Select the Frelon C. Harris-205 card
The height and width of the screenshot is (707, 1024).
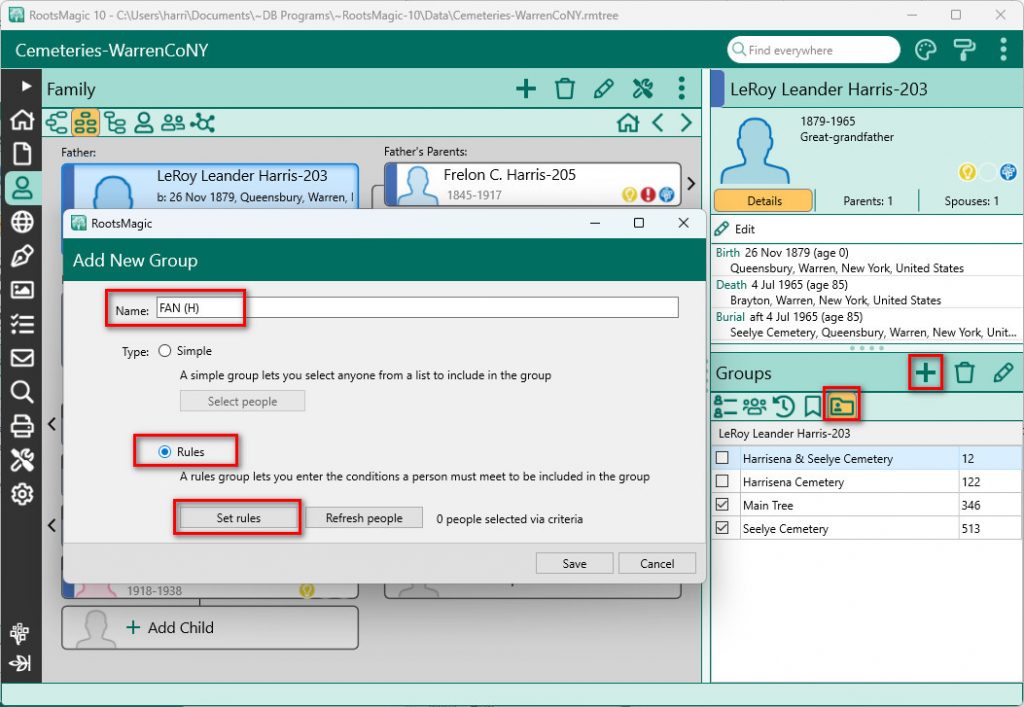click(532, 185)
